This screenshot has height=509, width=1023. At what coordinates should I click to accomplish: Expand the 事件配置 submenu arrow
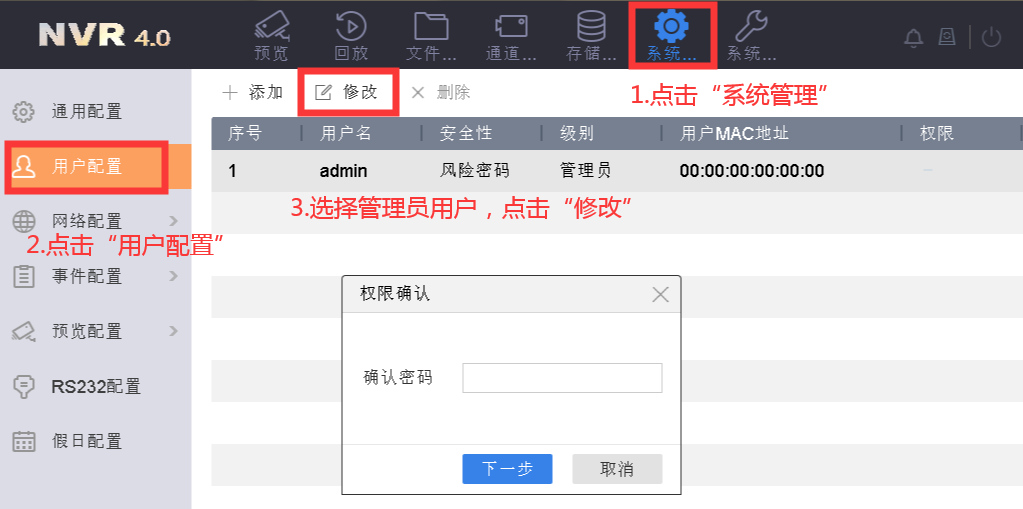tap(174, 275)
